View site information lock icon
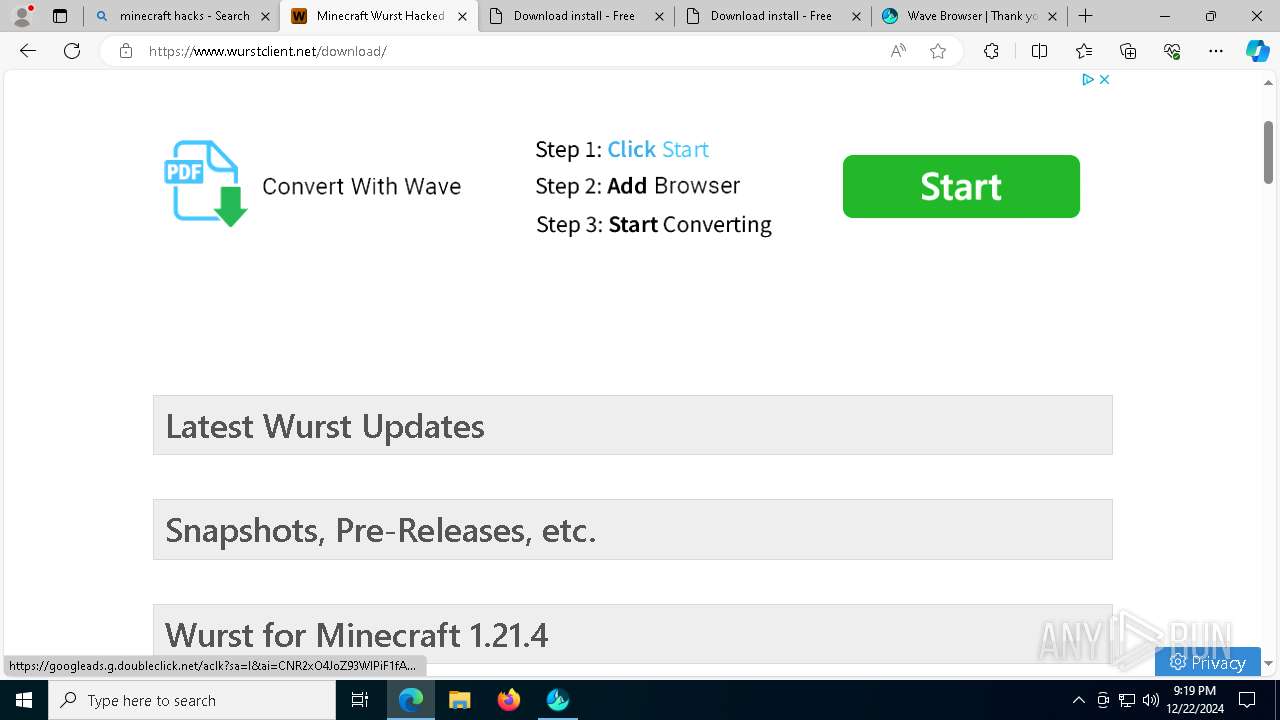 (126, 51)
